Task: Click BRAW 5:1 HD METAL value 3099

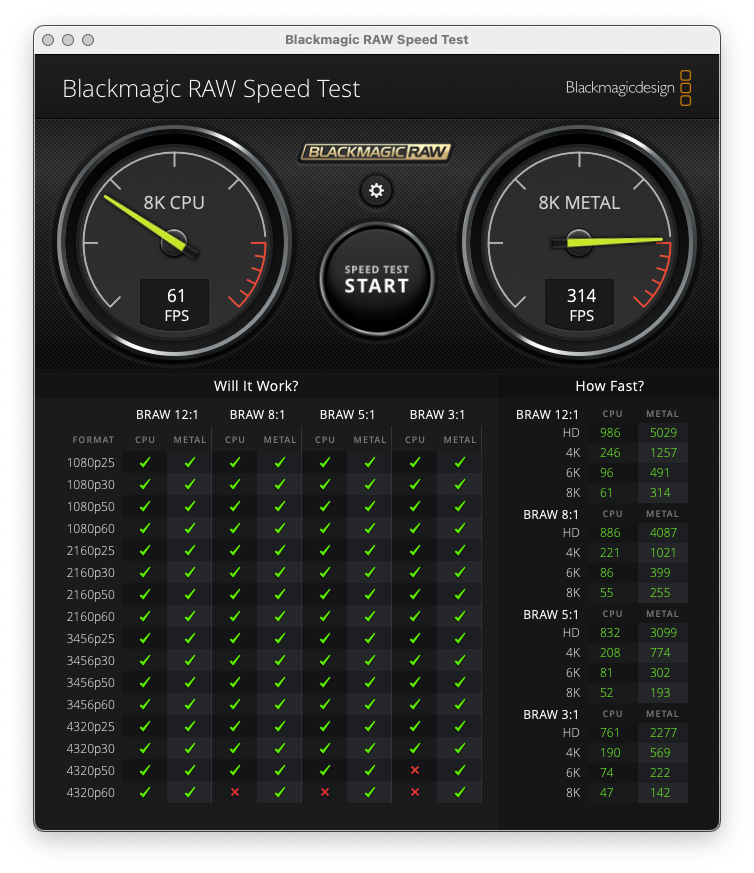Action: coord(663,633)
